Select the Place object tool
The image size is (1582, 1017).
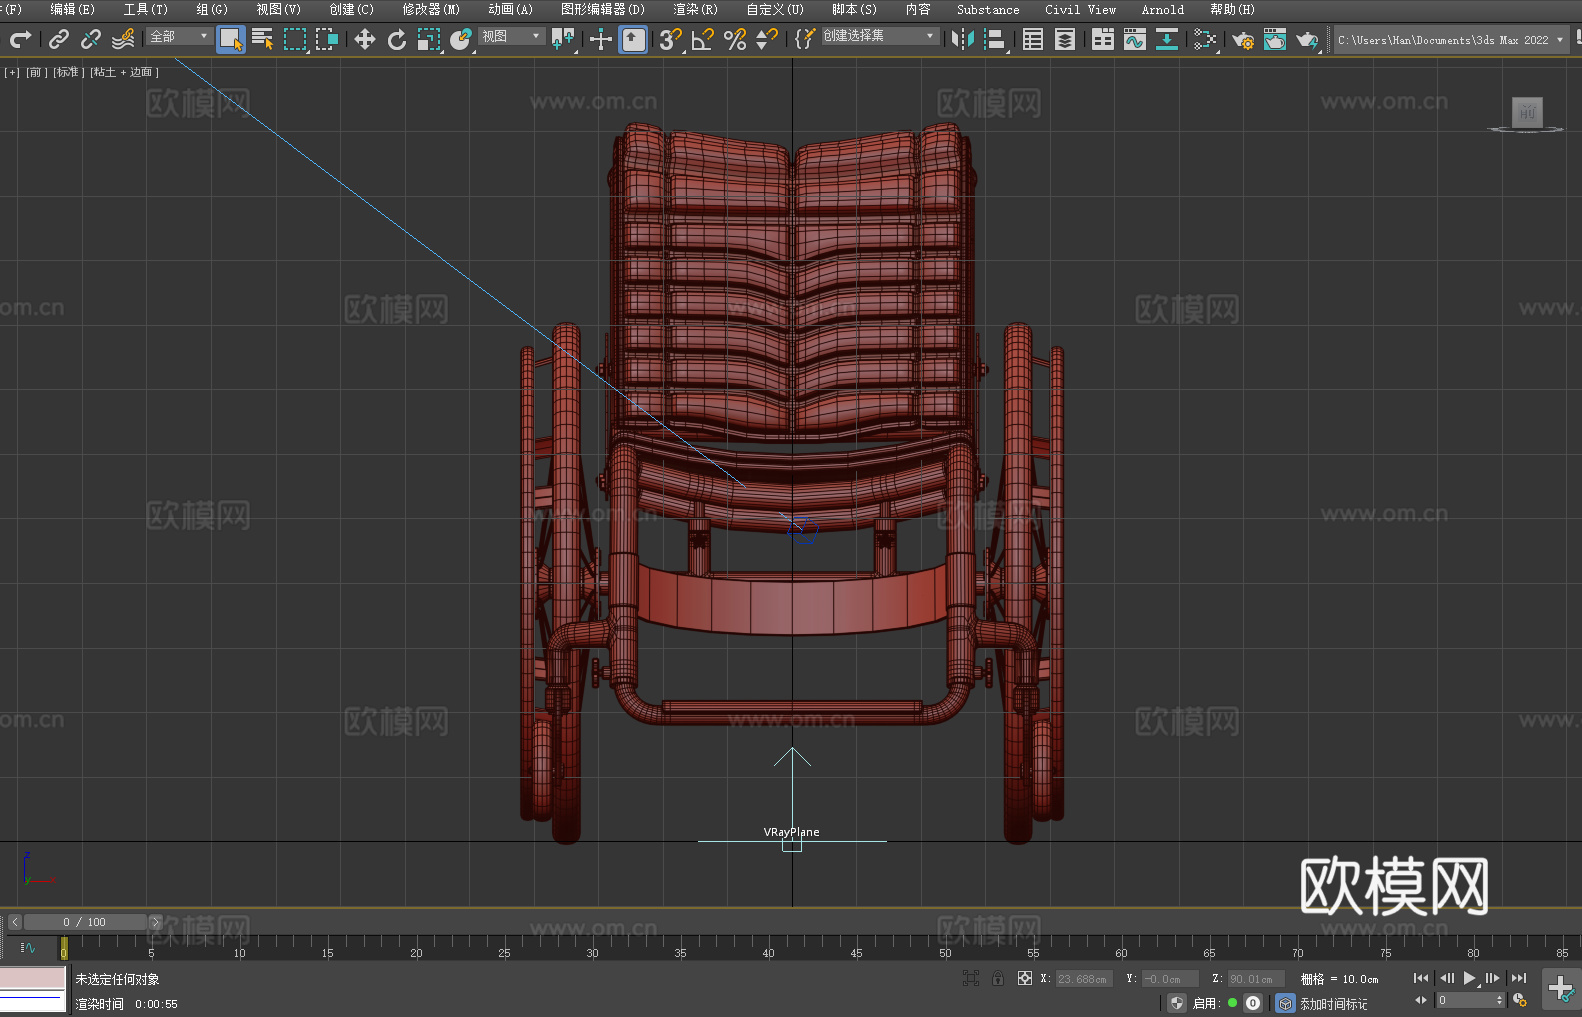(x=461, y=40)
